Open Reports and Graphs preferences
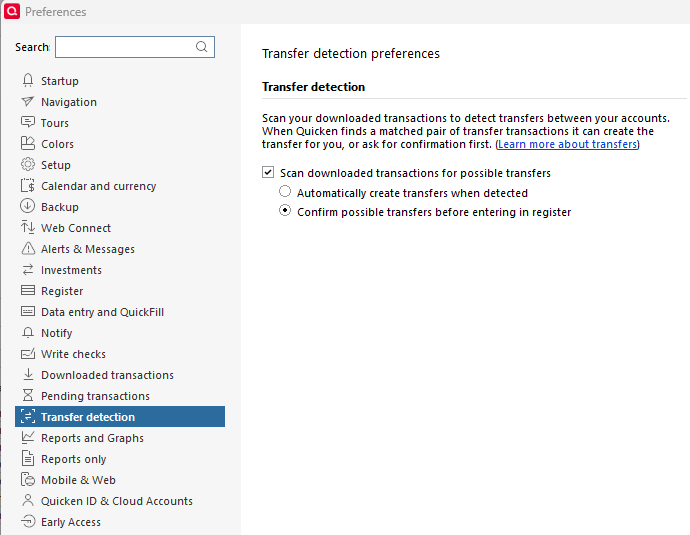 click(92, 438)
